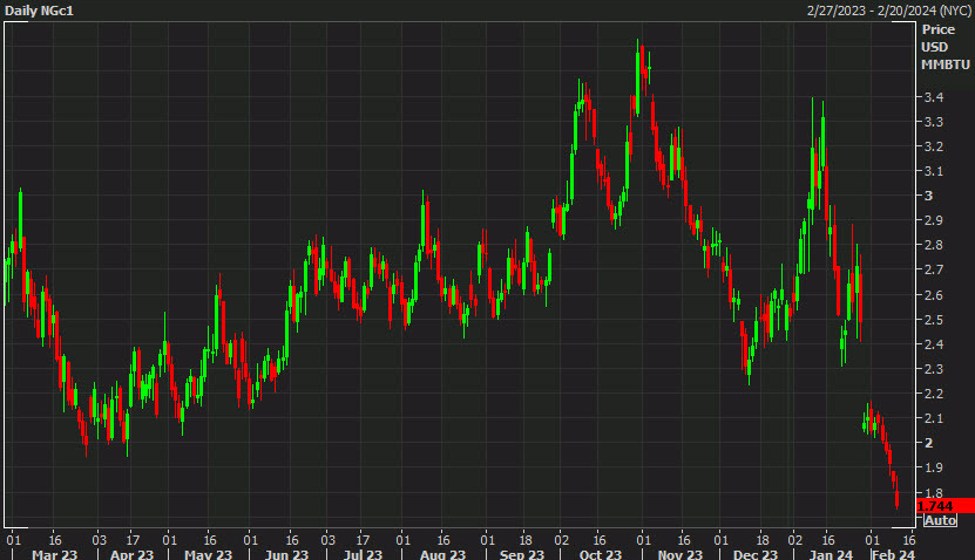The height and width of the screenshot is (560, 975).
Task: Click the Daily NGc1 chart title
Action: pos(40,10)
